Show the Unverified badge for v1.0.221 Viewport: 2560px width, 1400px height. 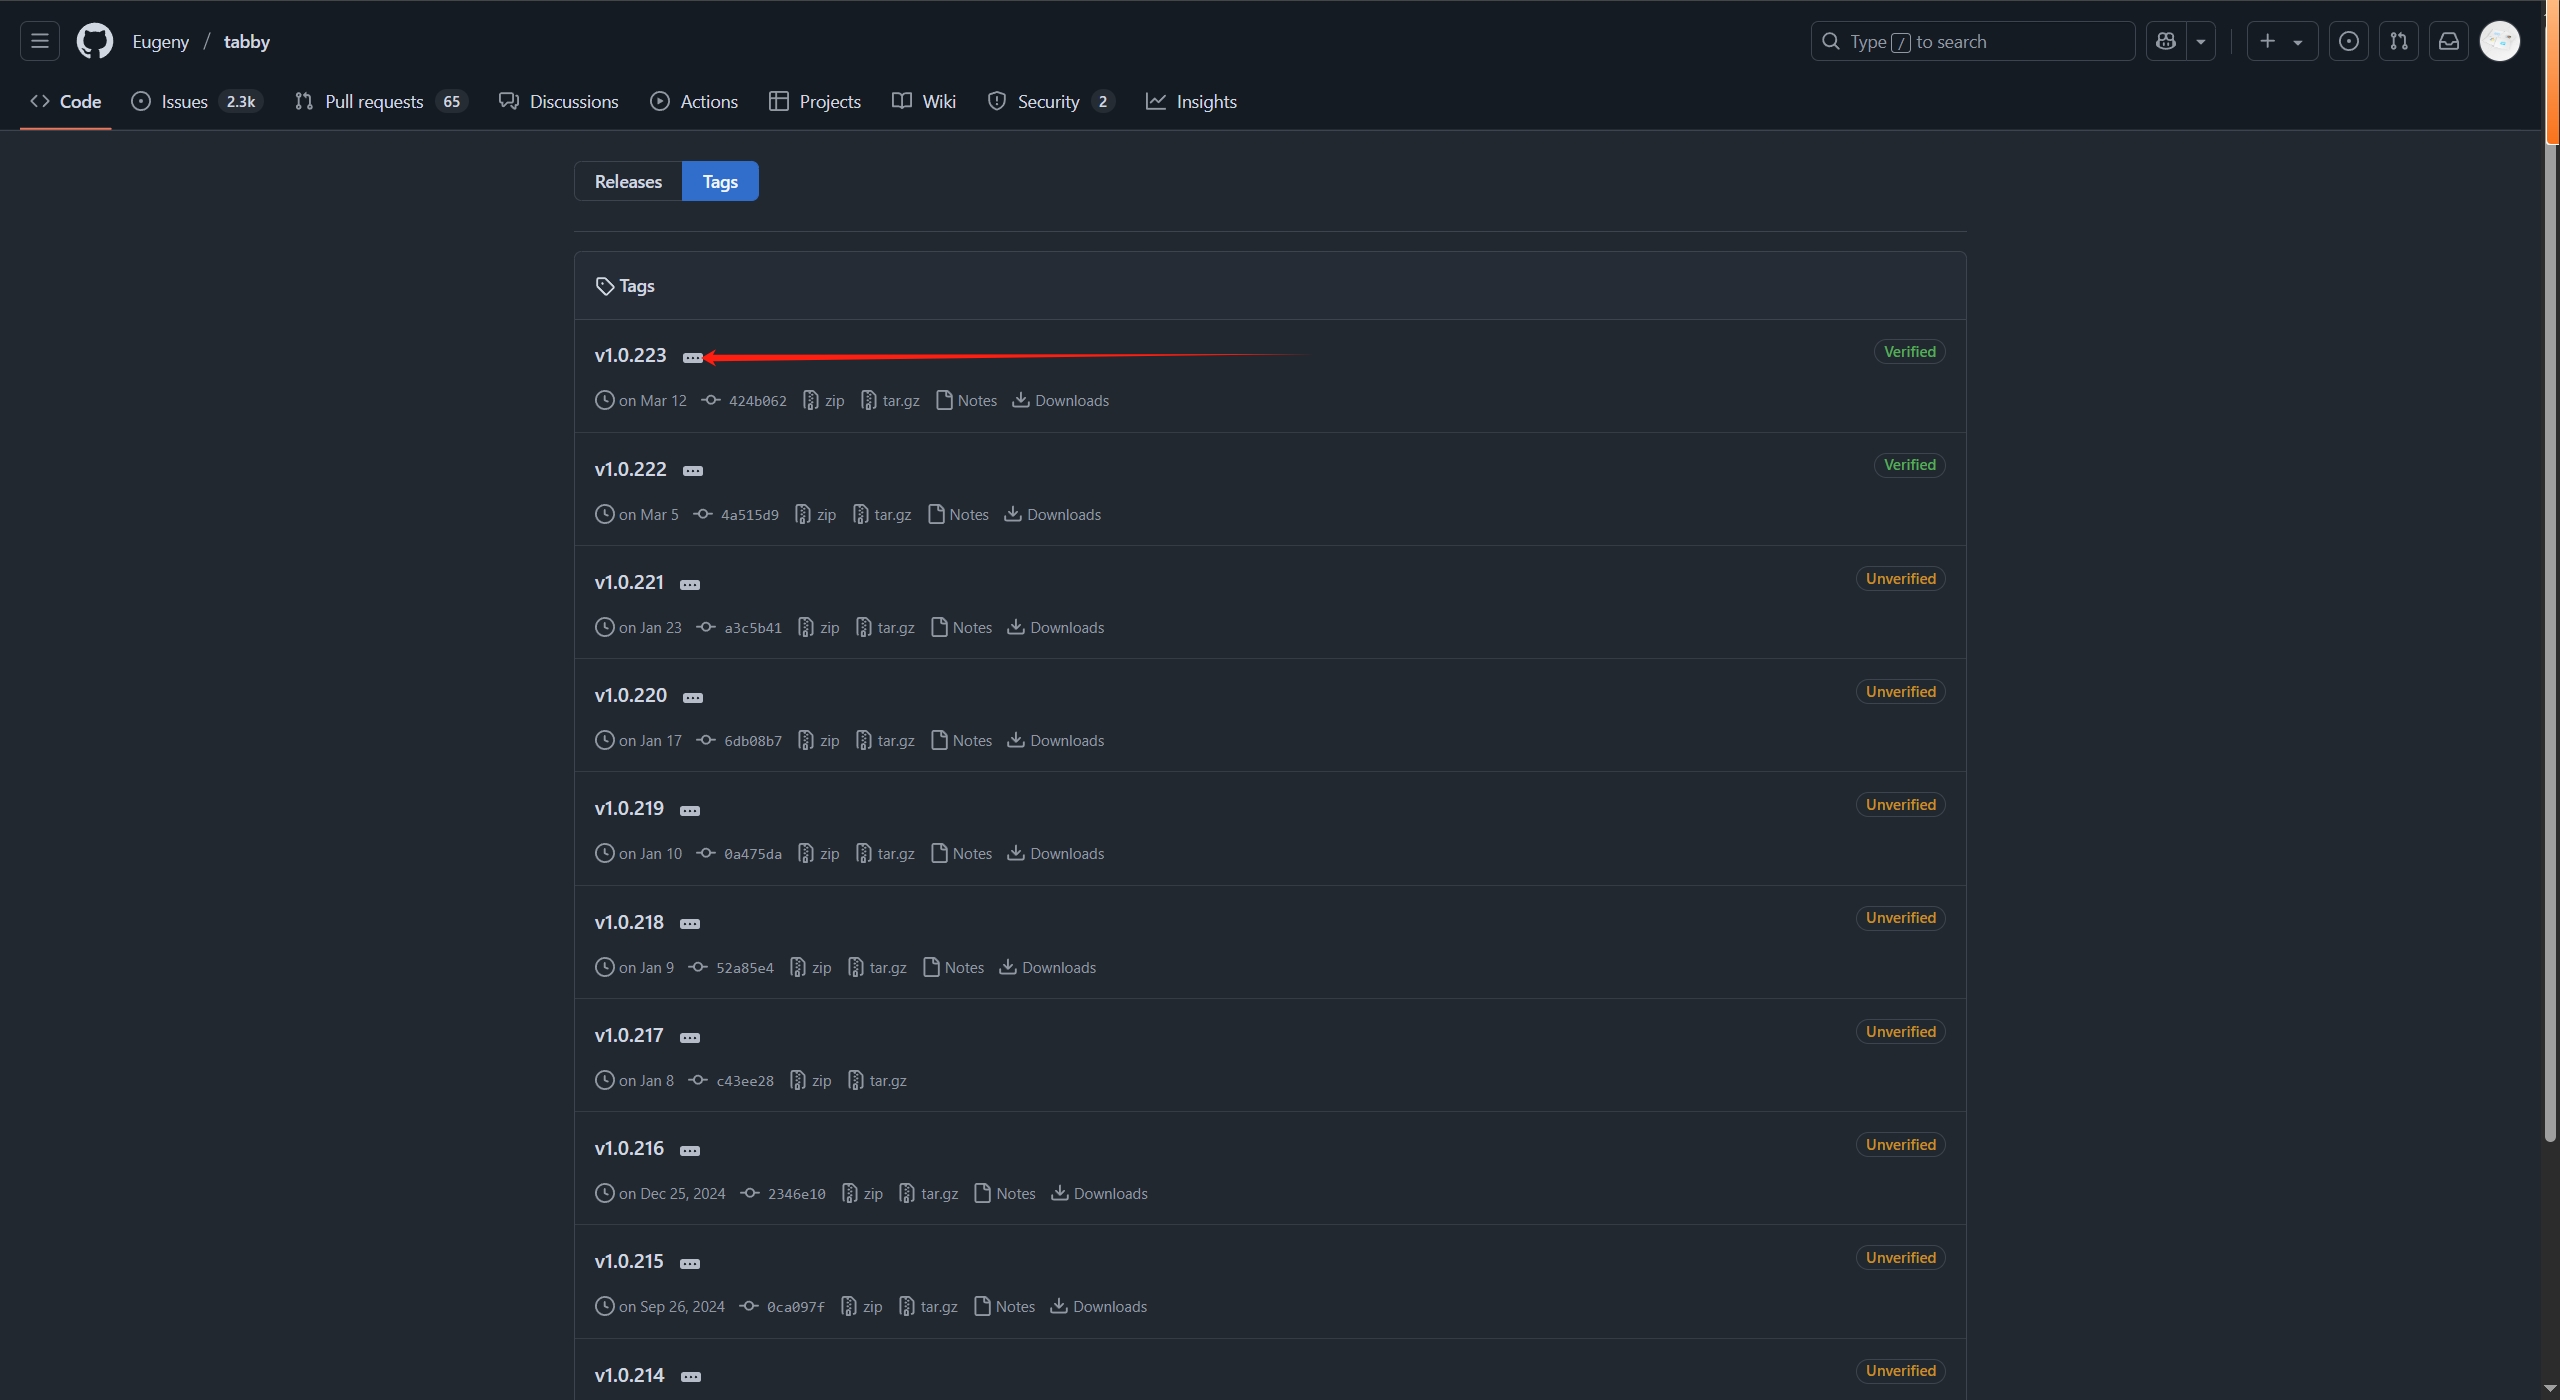point(1900,579)
